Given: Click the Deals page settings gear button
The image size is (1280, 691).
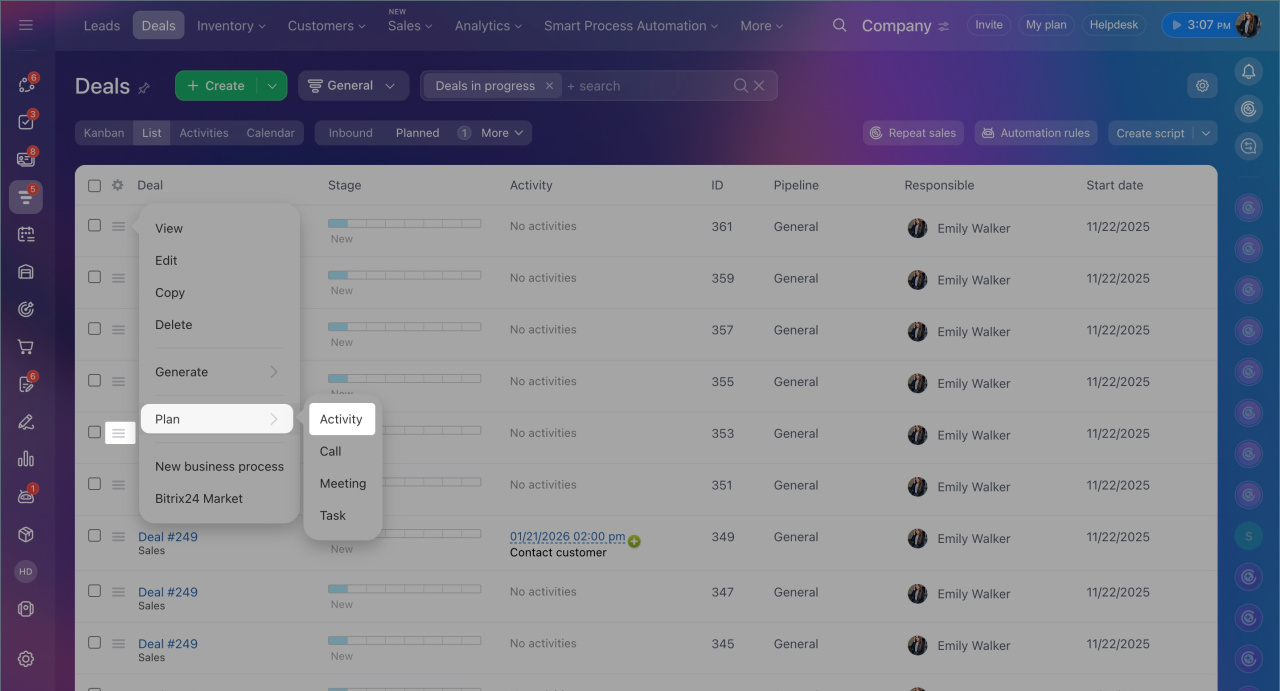Looking at the screenshot, I should (1202, 86).
